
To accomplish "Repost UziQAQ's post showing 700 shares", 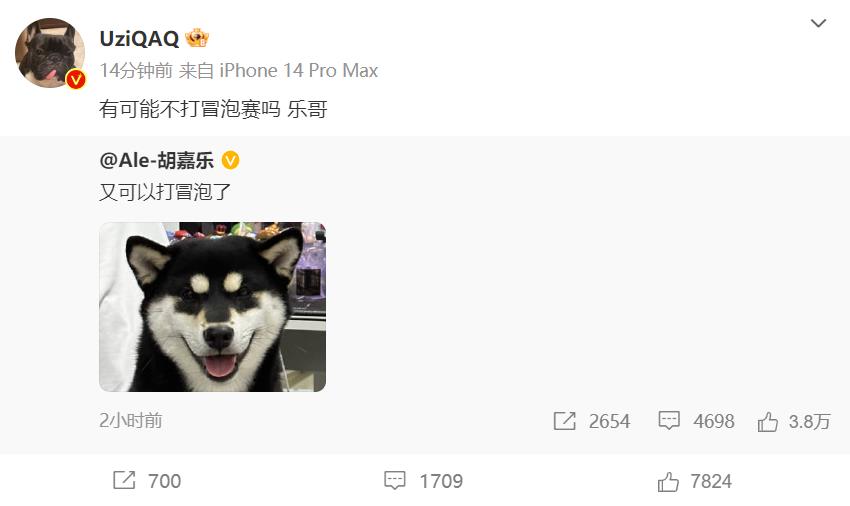I will [147, 481].
